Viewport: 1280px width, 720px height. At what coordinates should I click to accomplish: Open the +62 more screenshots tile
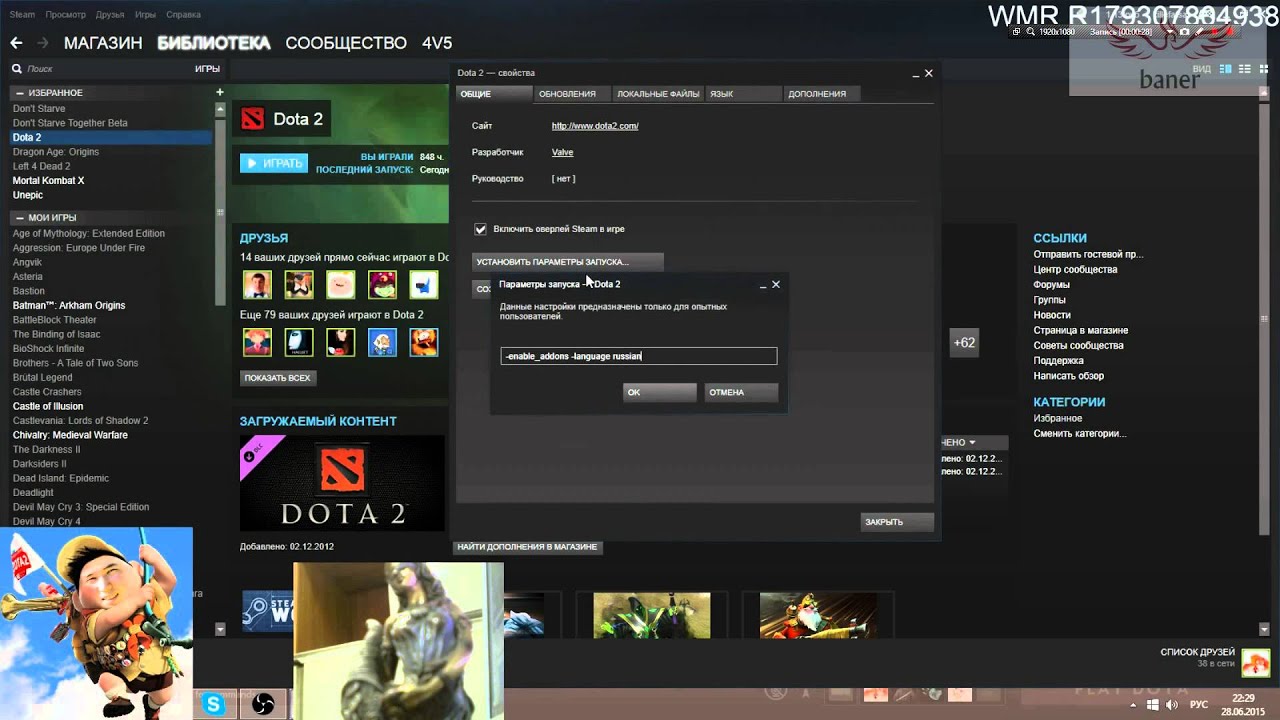964,342
